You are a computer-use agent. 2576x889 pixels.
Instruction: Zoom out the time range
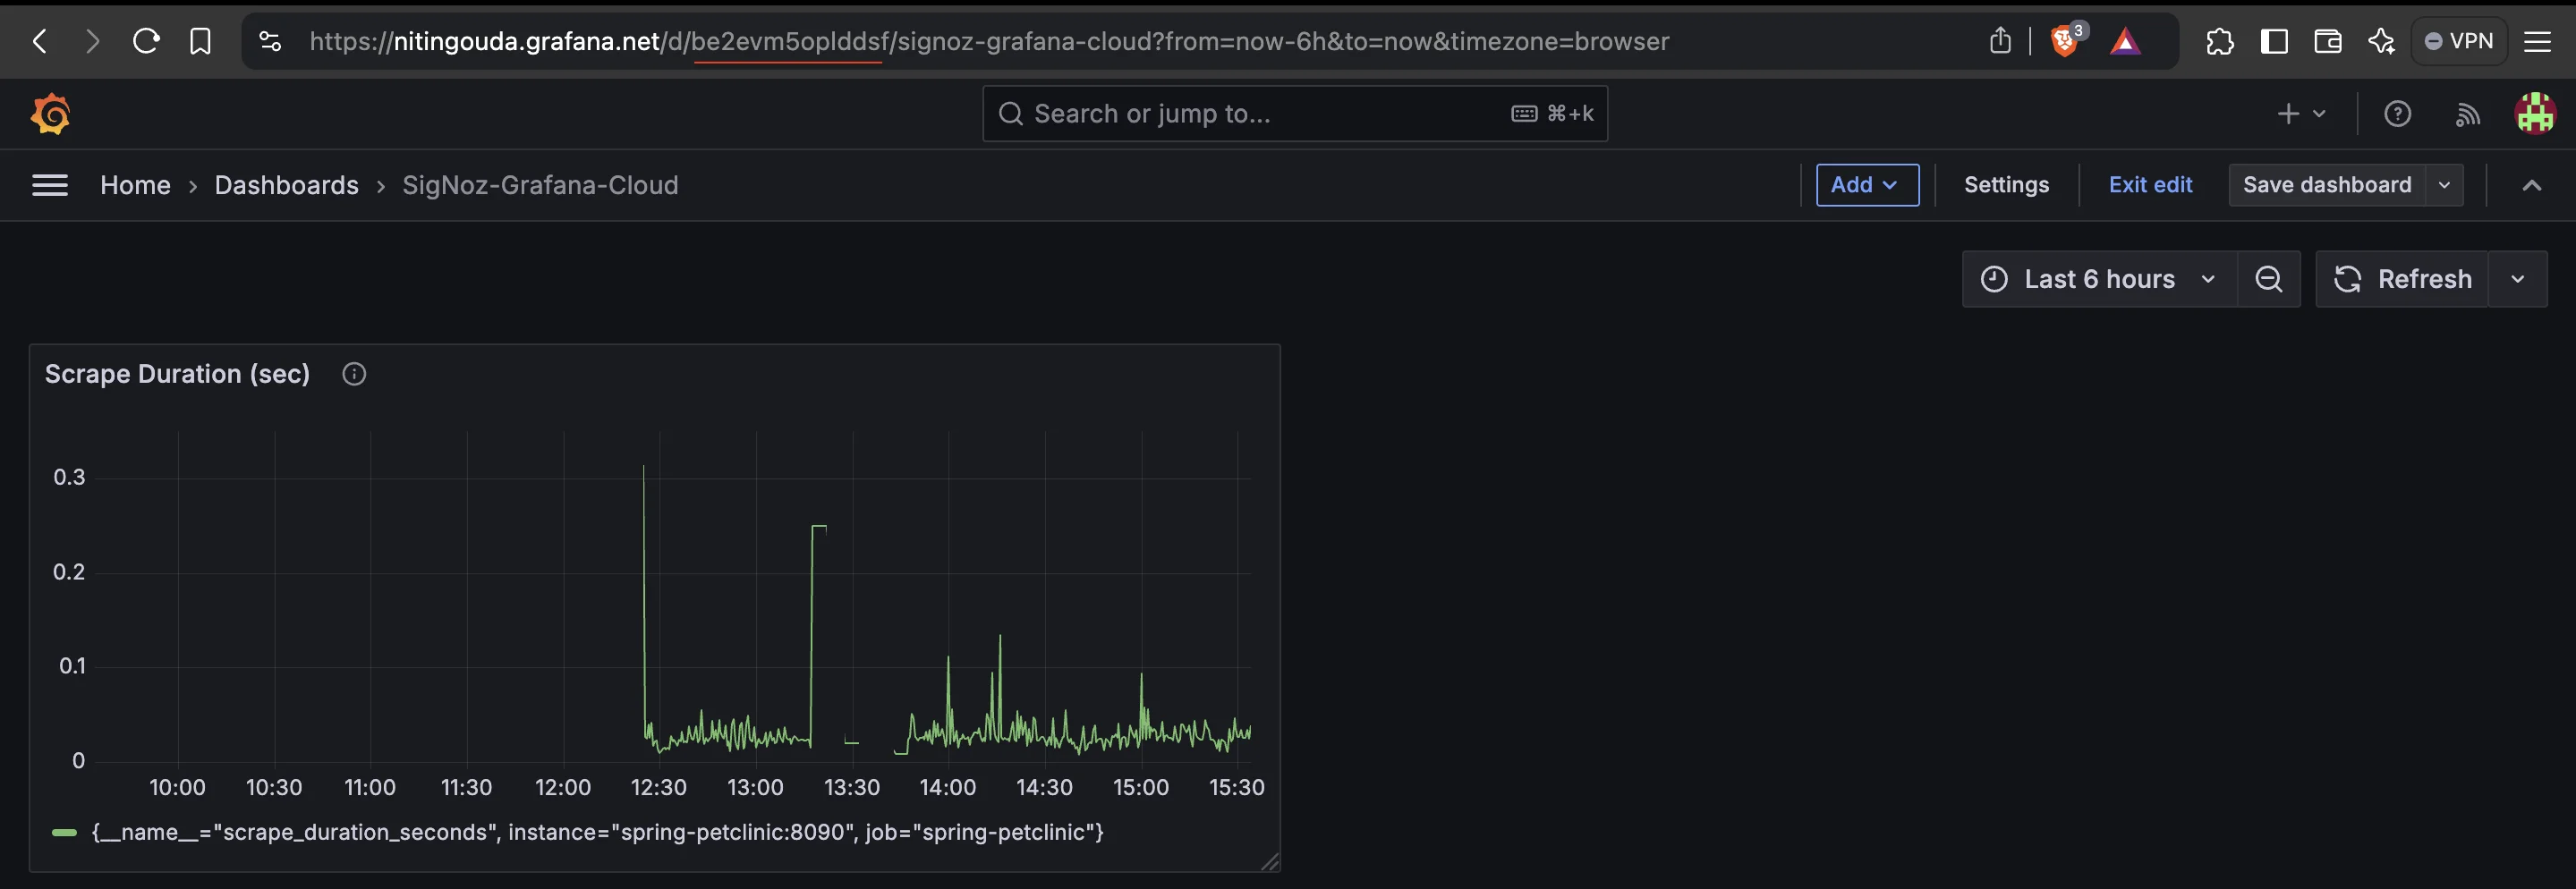click(x=2269, y=279)
